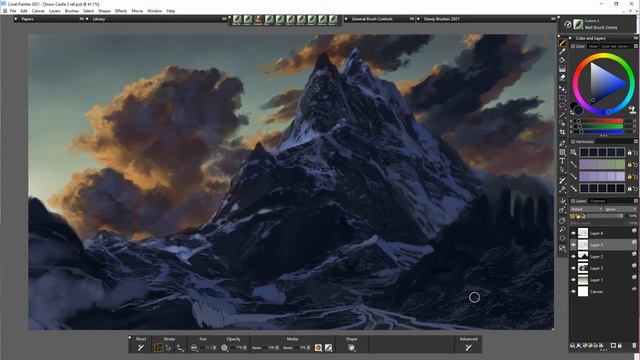Viewport: 640px width, 360px height.
Task: Open the Harmonies panel options menu
Action: click(636, 141)
